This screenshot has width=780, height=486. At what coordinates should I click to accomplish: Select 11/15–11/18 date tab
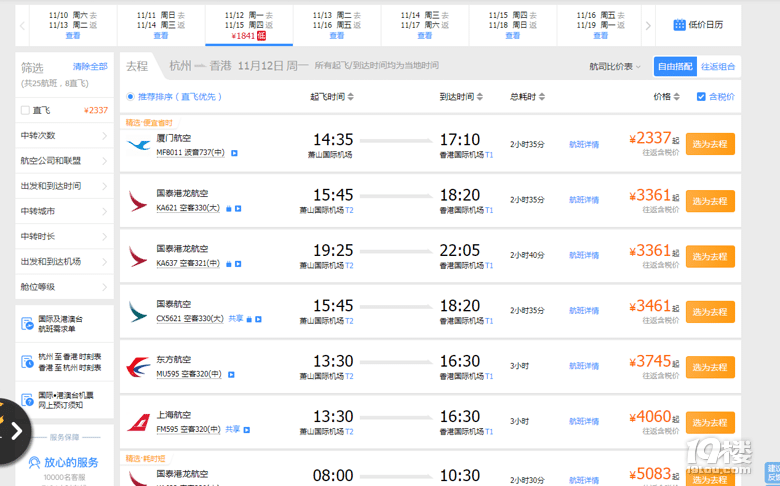click(513, 25)
